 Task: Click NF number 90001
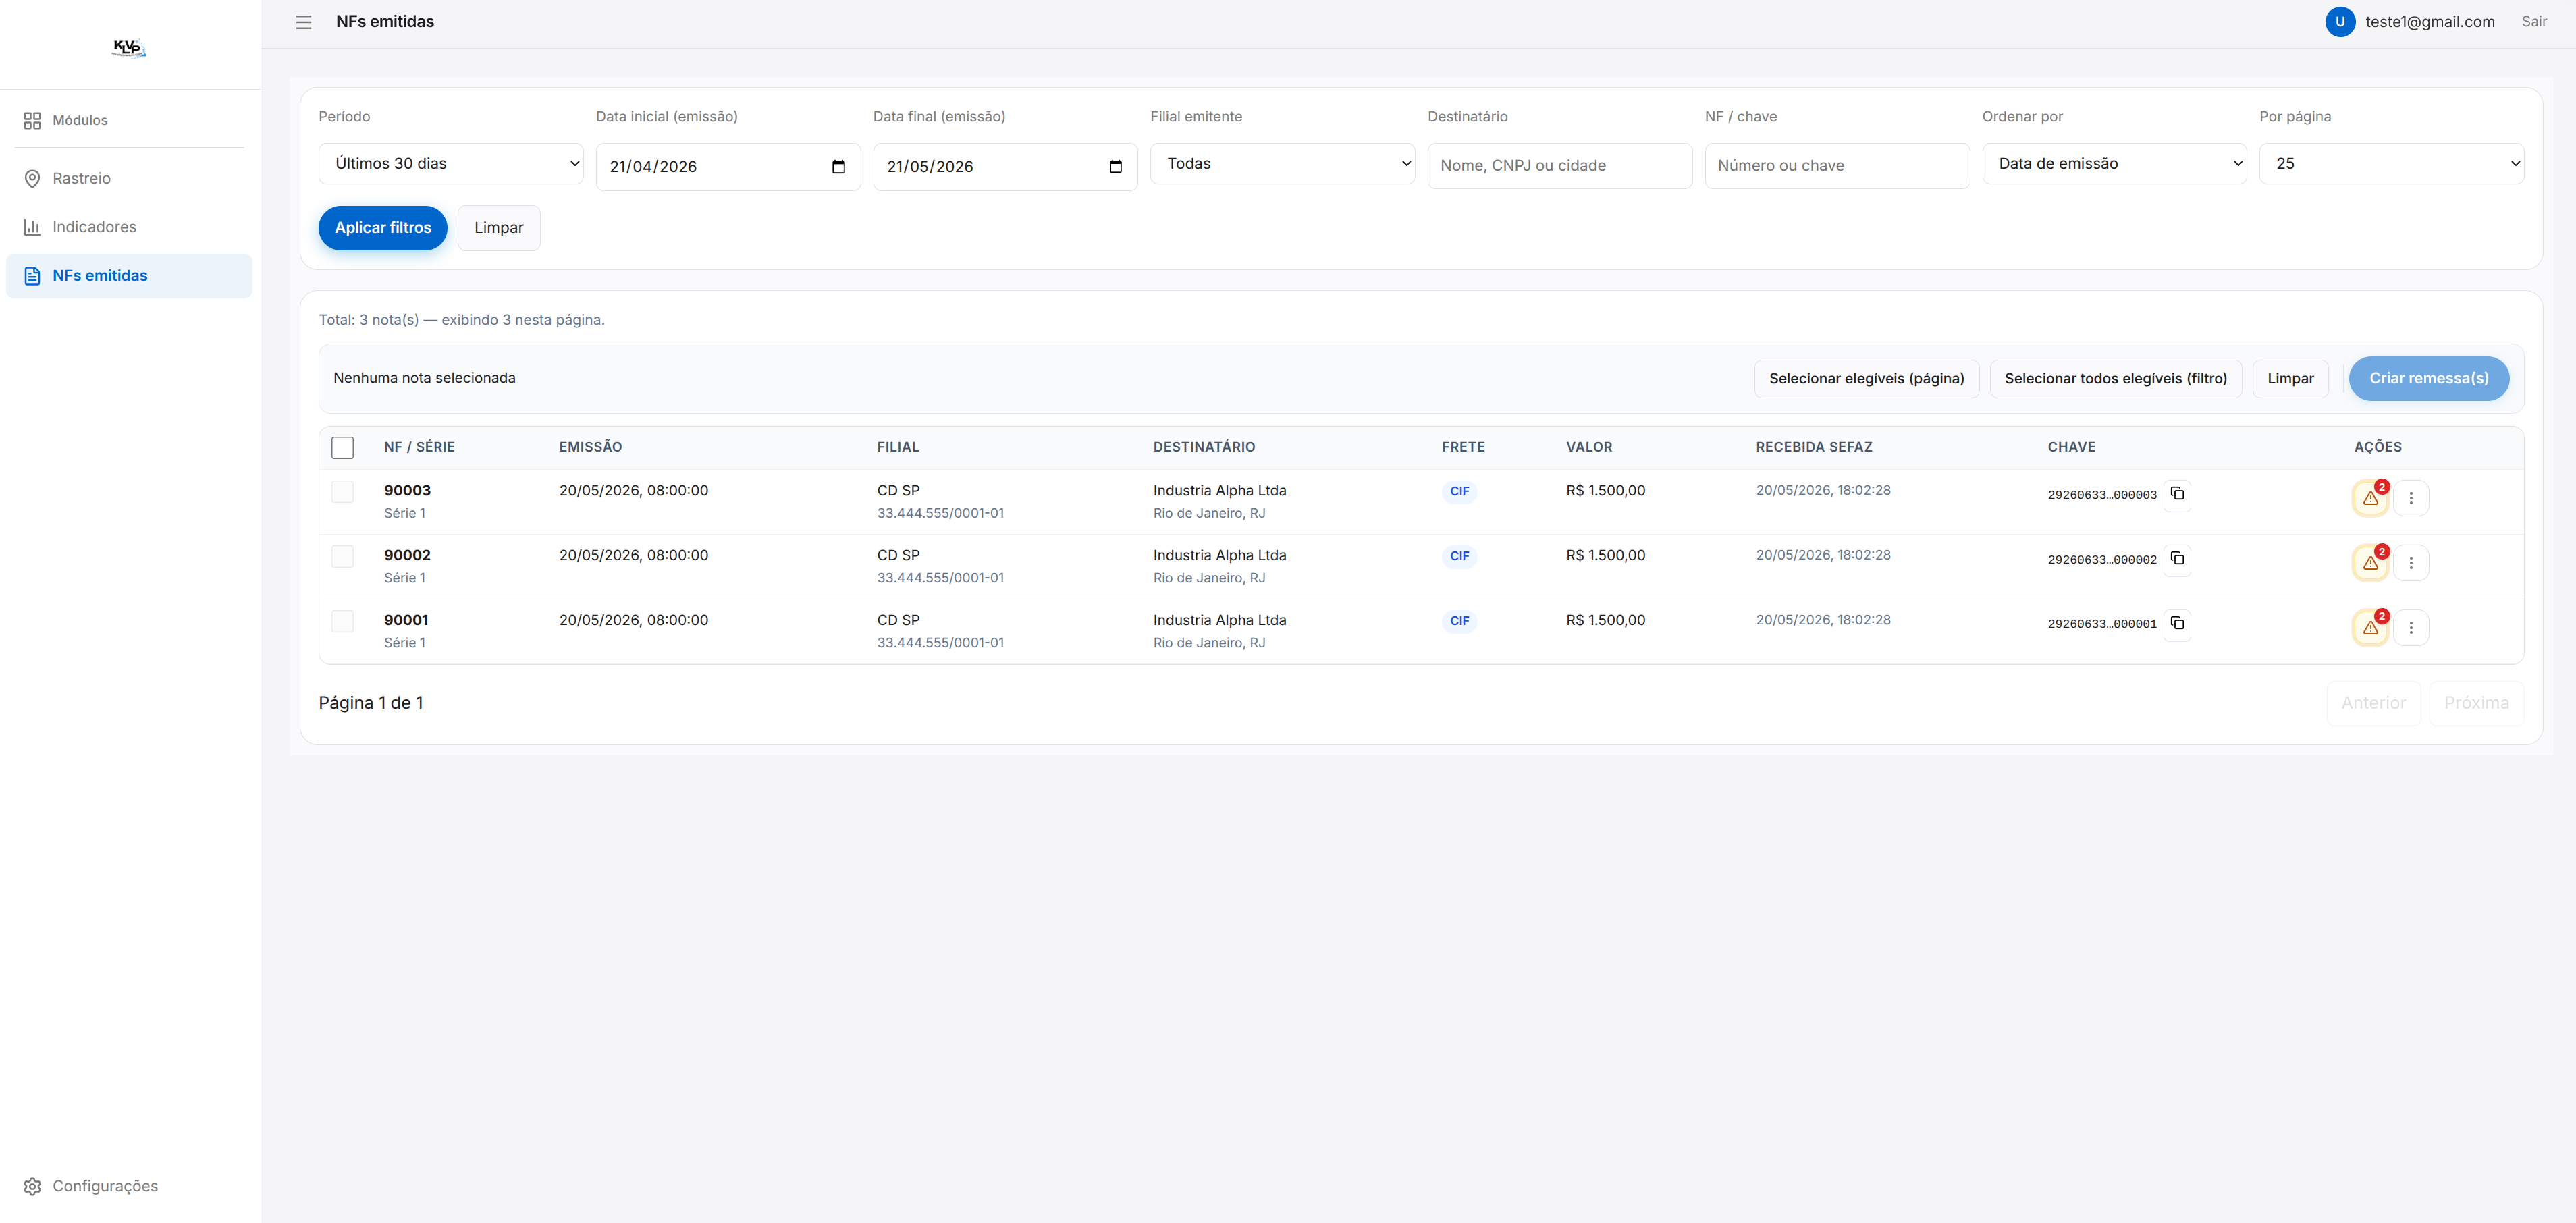406,621
